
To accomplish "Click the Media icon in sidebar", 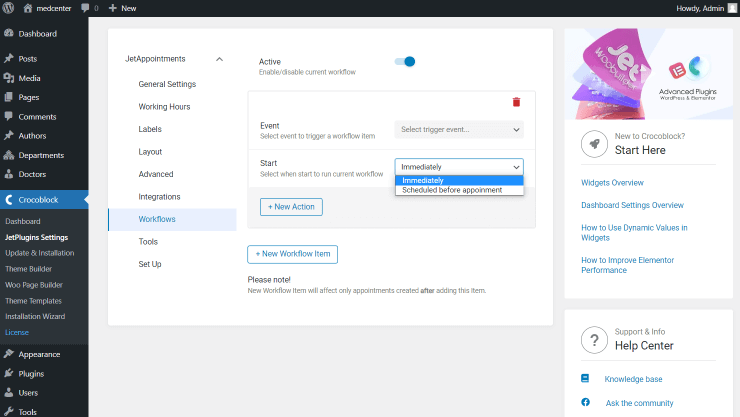I will coord(8,78).
